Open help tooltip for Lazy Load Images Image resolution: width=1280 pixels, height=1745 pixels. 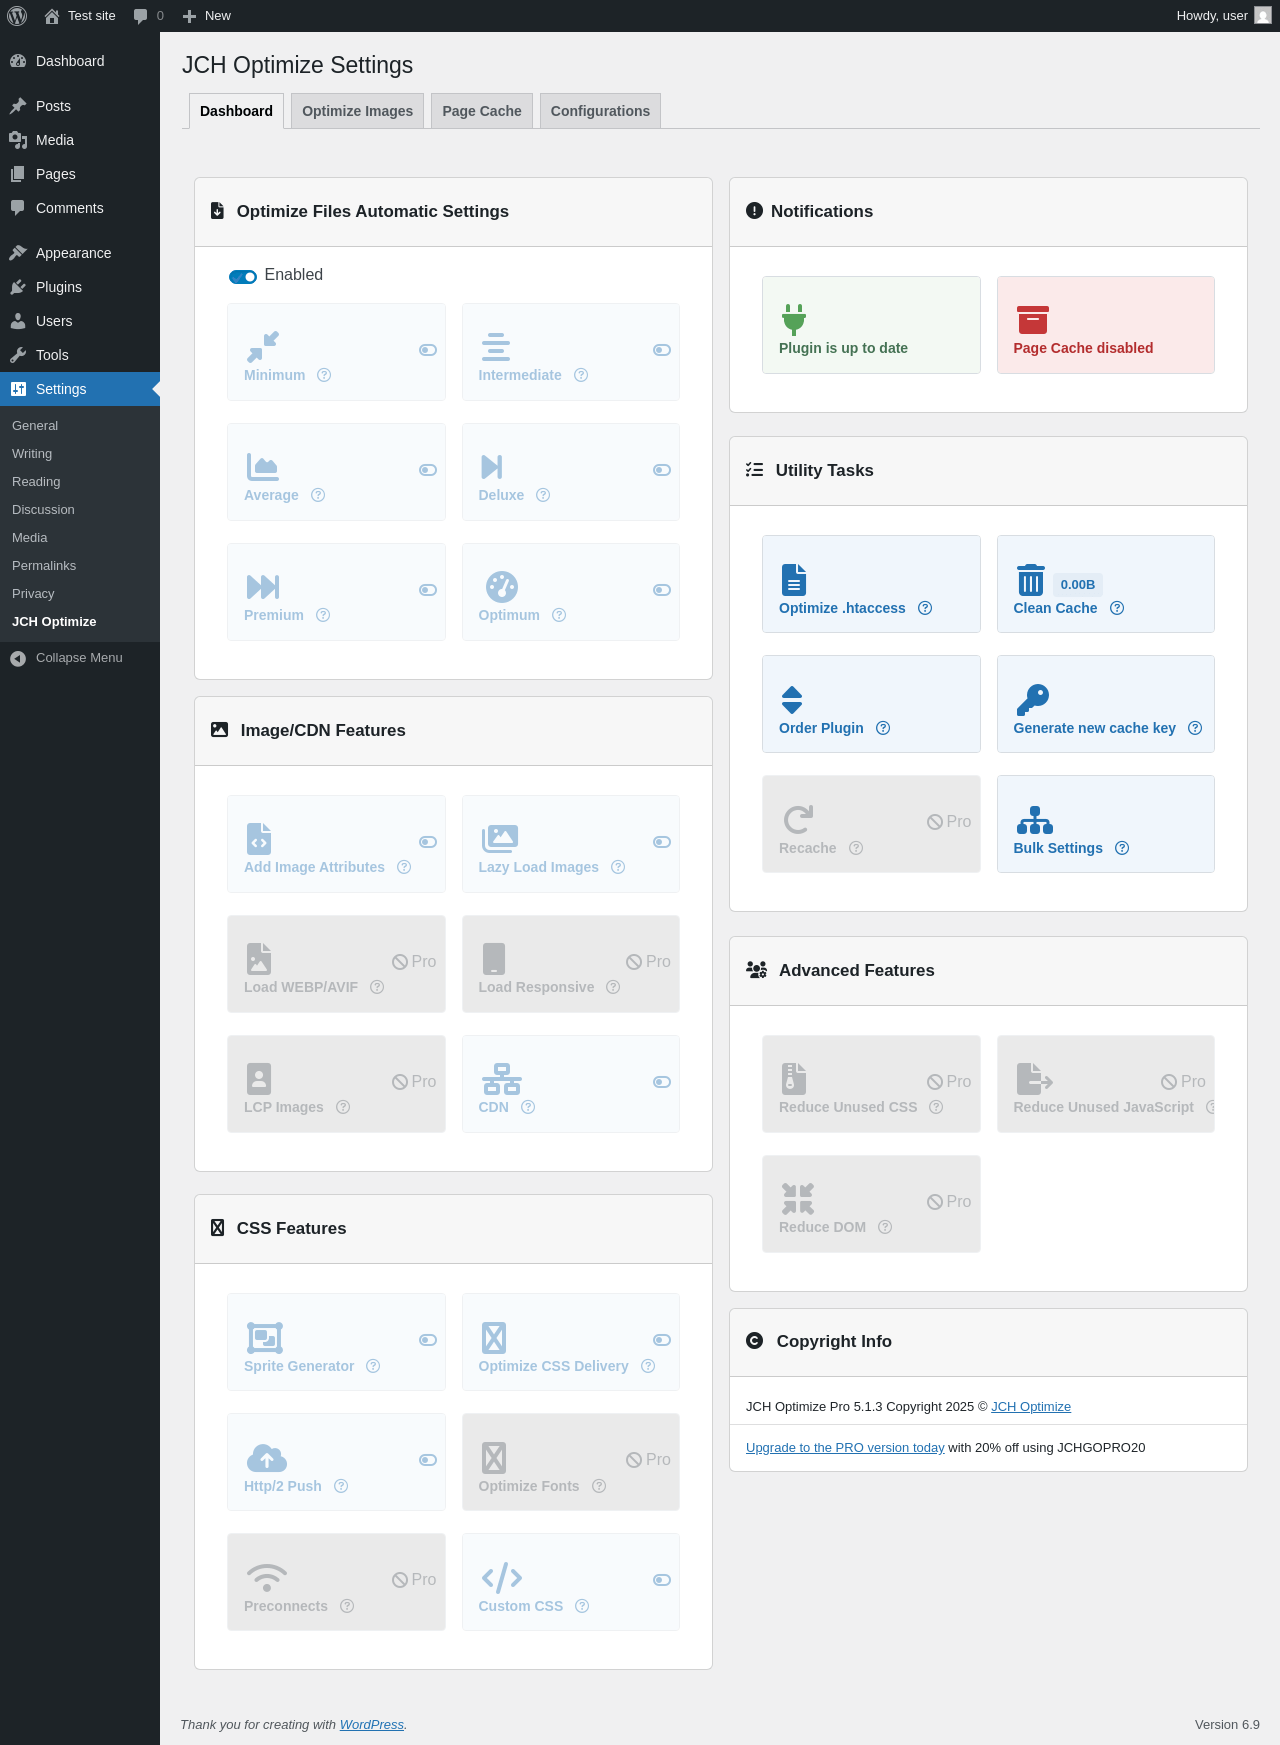pyautogui.click(x=618, y=867)
